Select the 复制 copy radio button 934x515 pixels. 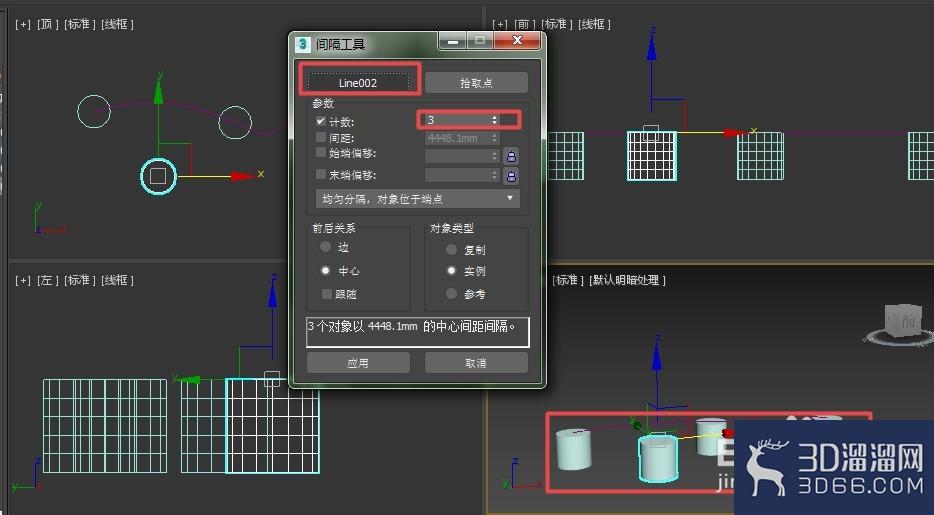pyautogui.click(x=452, y=249)
